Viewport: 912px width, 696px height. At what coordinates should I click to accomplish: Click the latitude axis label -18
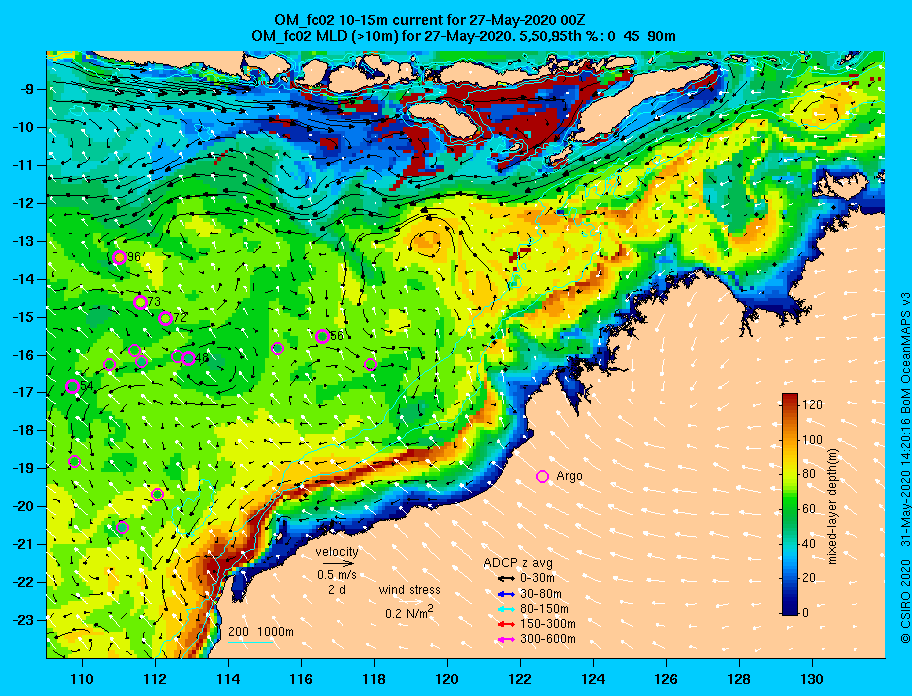(24, 431)
